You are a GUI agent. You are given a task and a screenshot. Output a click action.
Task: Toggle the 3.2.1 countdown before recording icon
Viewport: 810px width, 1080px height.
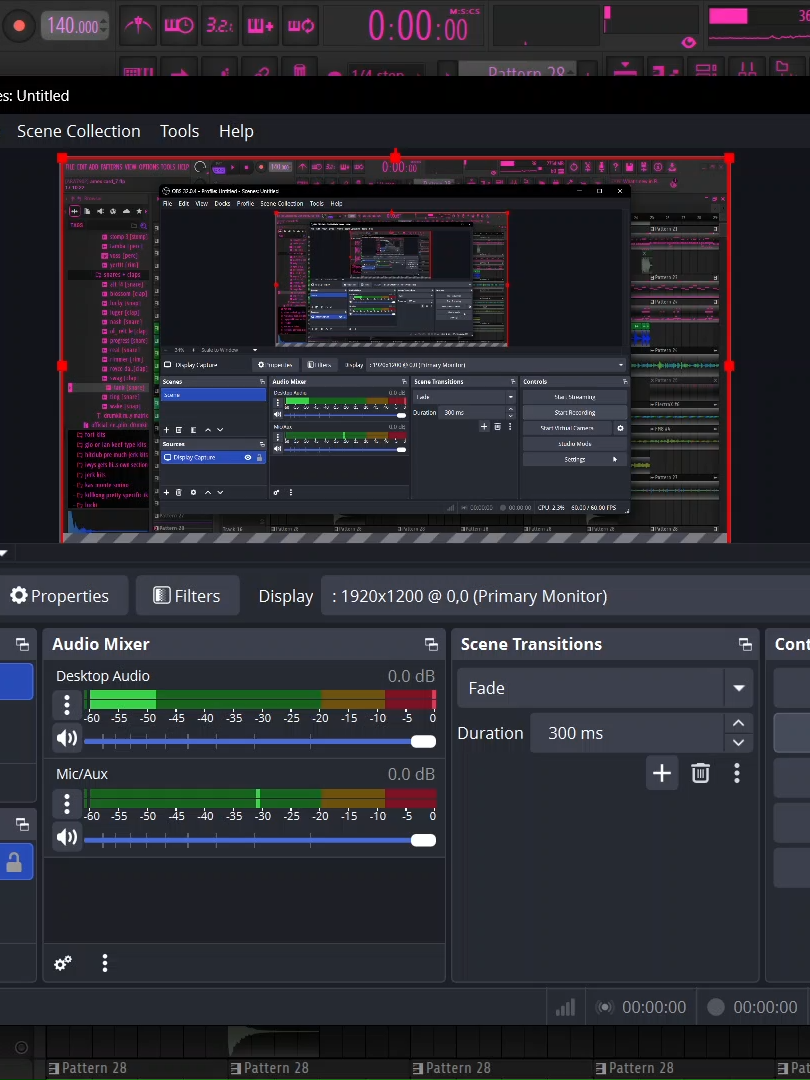tap(220, 26)
